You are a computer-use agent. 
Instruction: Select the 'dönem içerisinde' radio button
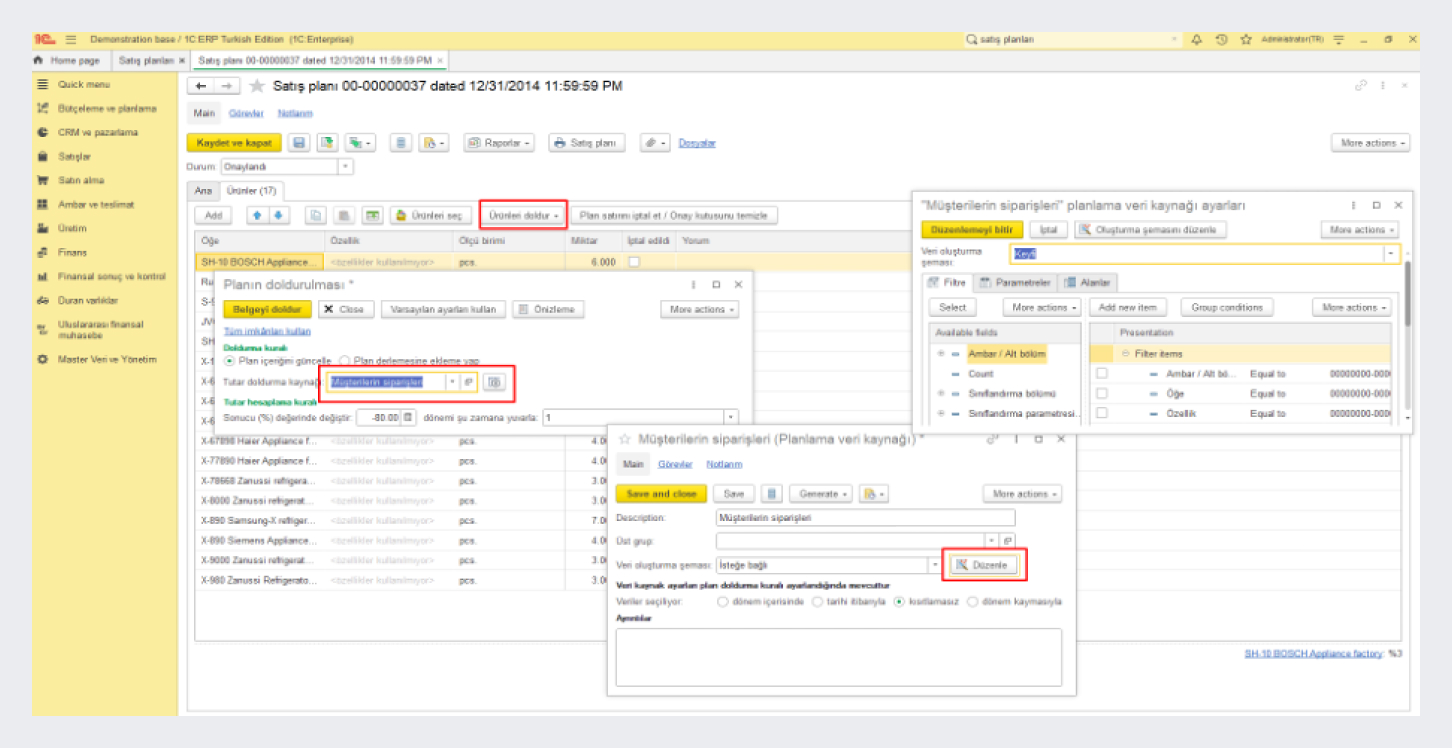tap(723, 602)
